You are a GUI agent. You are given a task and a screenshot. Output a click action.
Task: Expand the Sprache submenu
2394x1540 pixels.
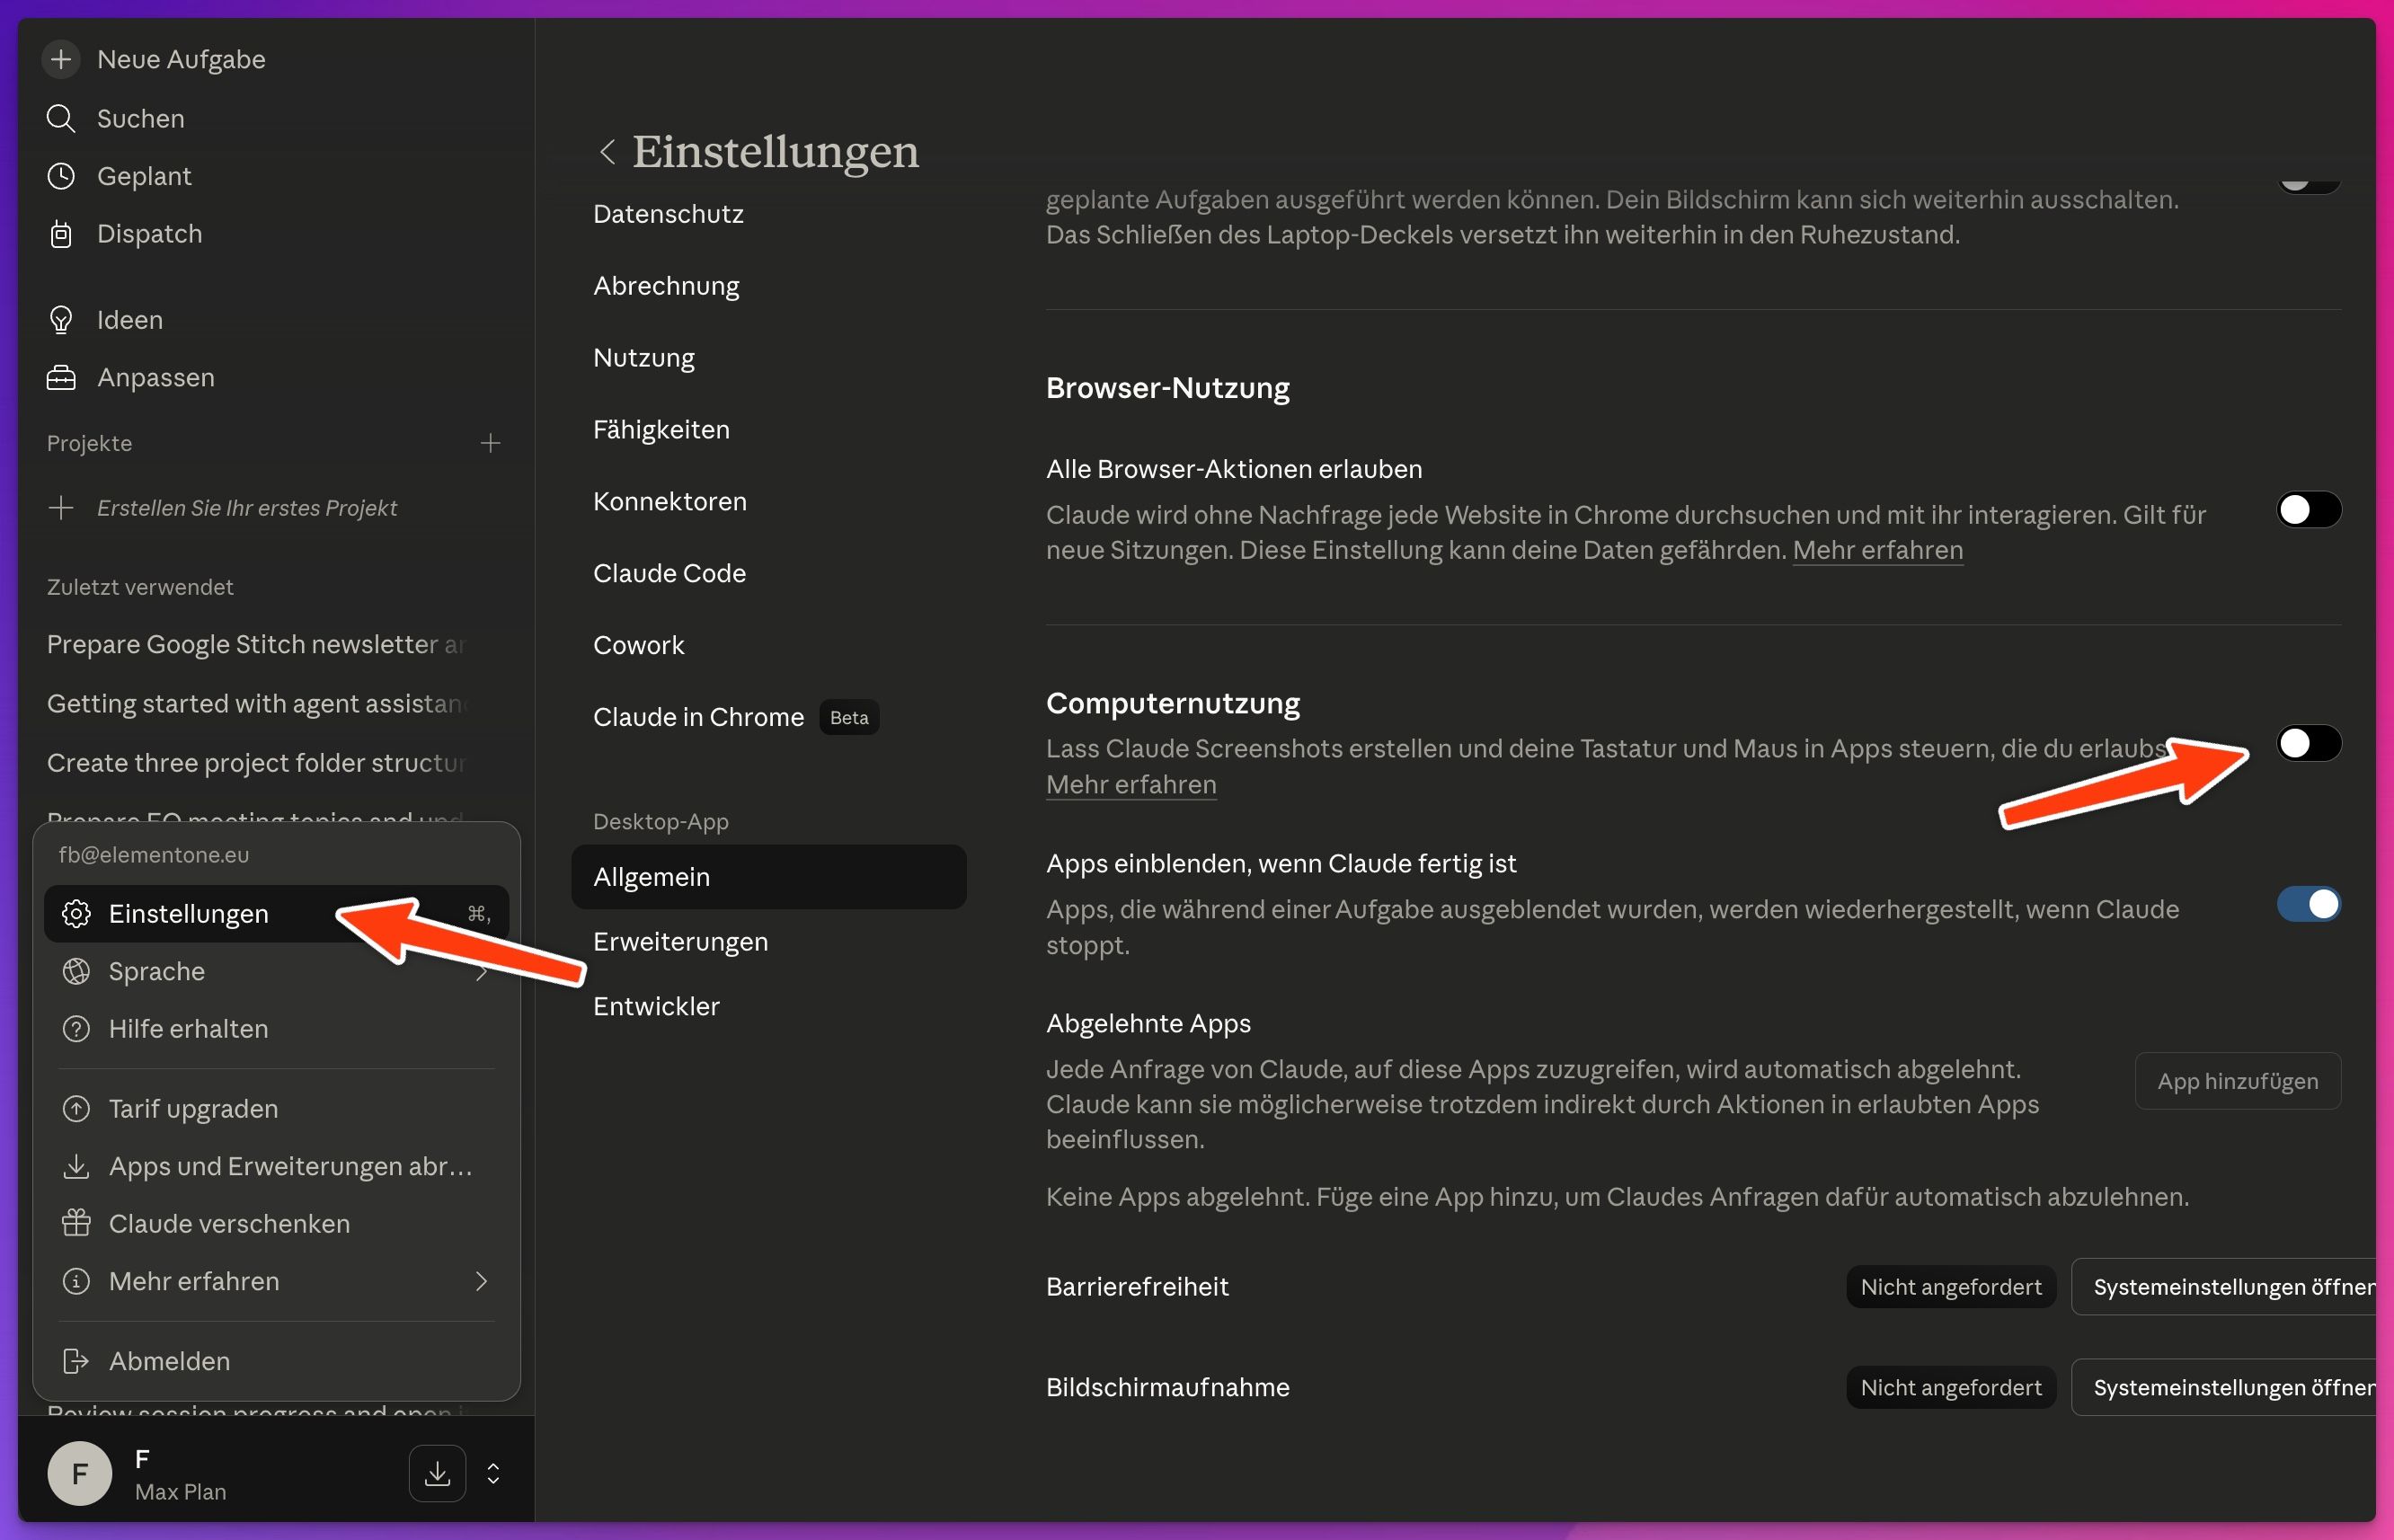[481, 972]
